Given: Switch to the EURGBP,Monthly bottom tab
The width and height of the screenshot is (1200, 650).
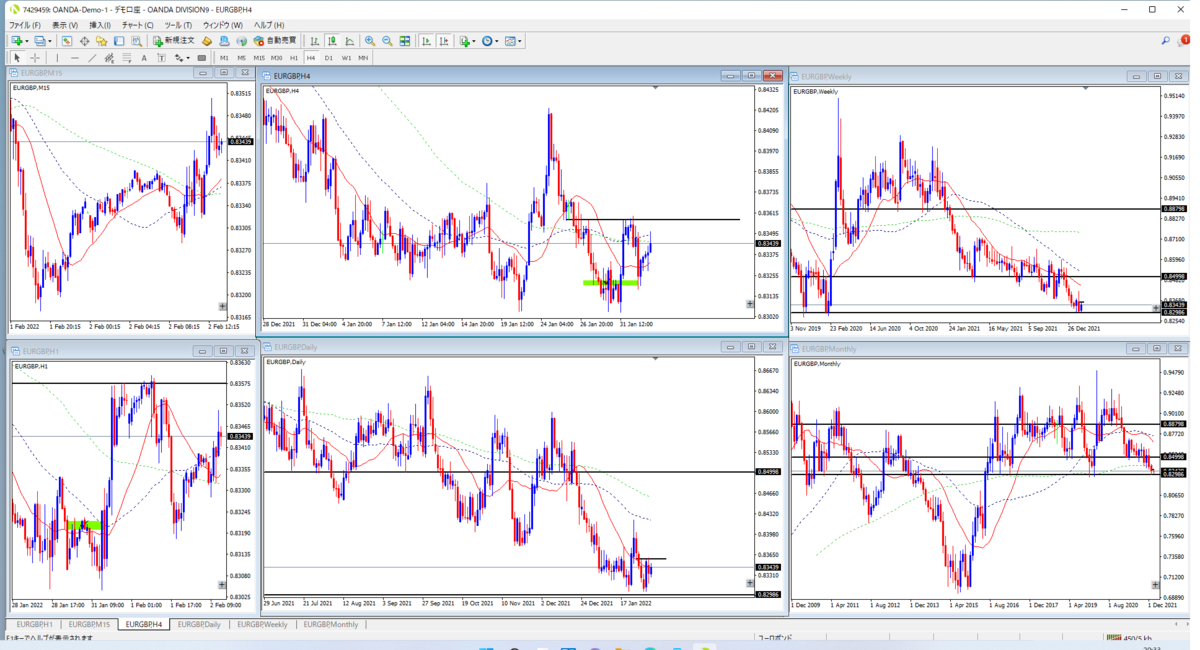Looking at the screenshot, I should pos(330,624).
